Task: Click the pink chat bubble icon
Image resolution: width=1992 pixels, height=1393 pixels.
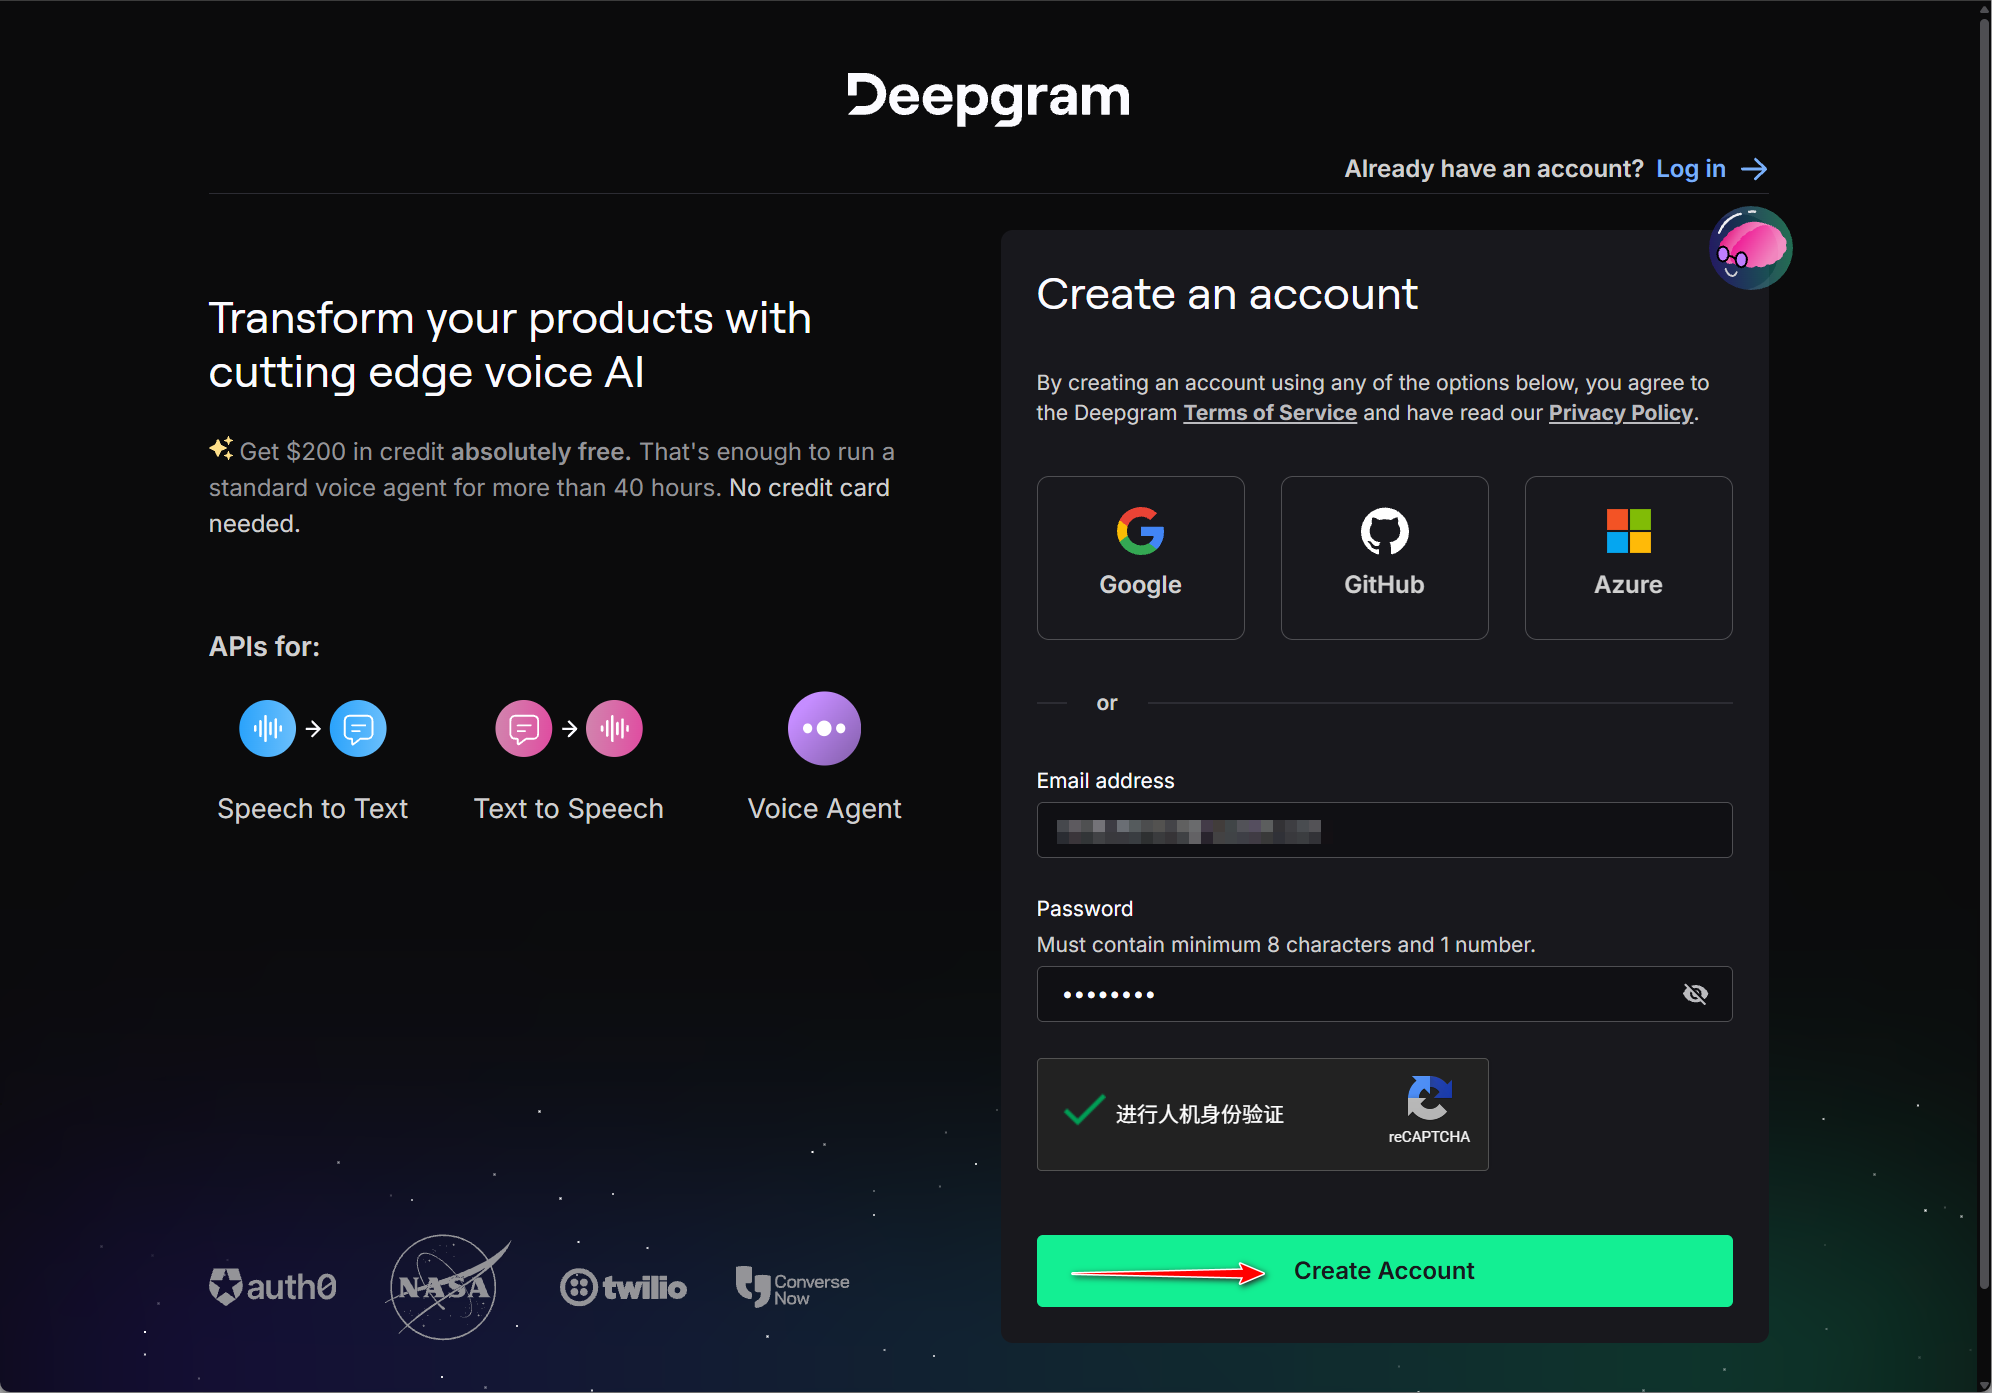Action: tap(524, 728)
